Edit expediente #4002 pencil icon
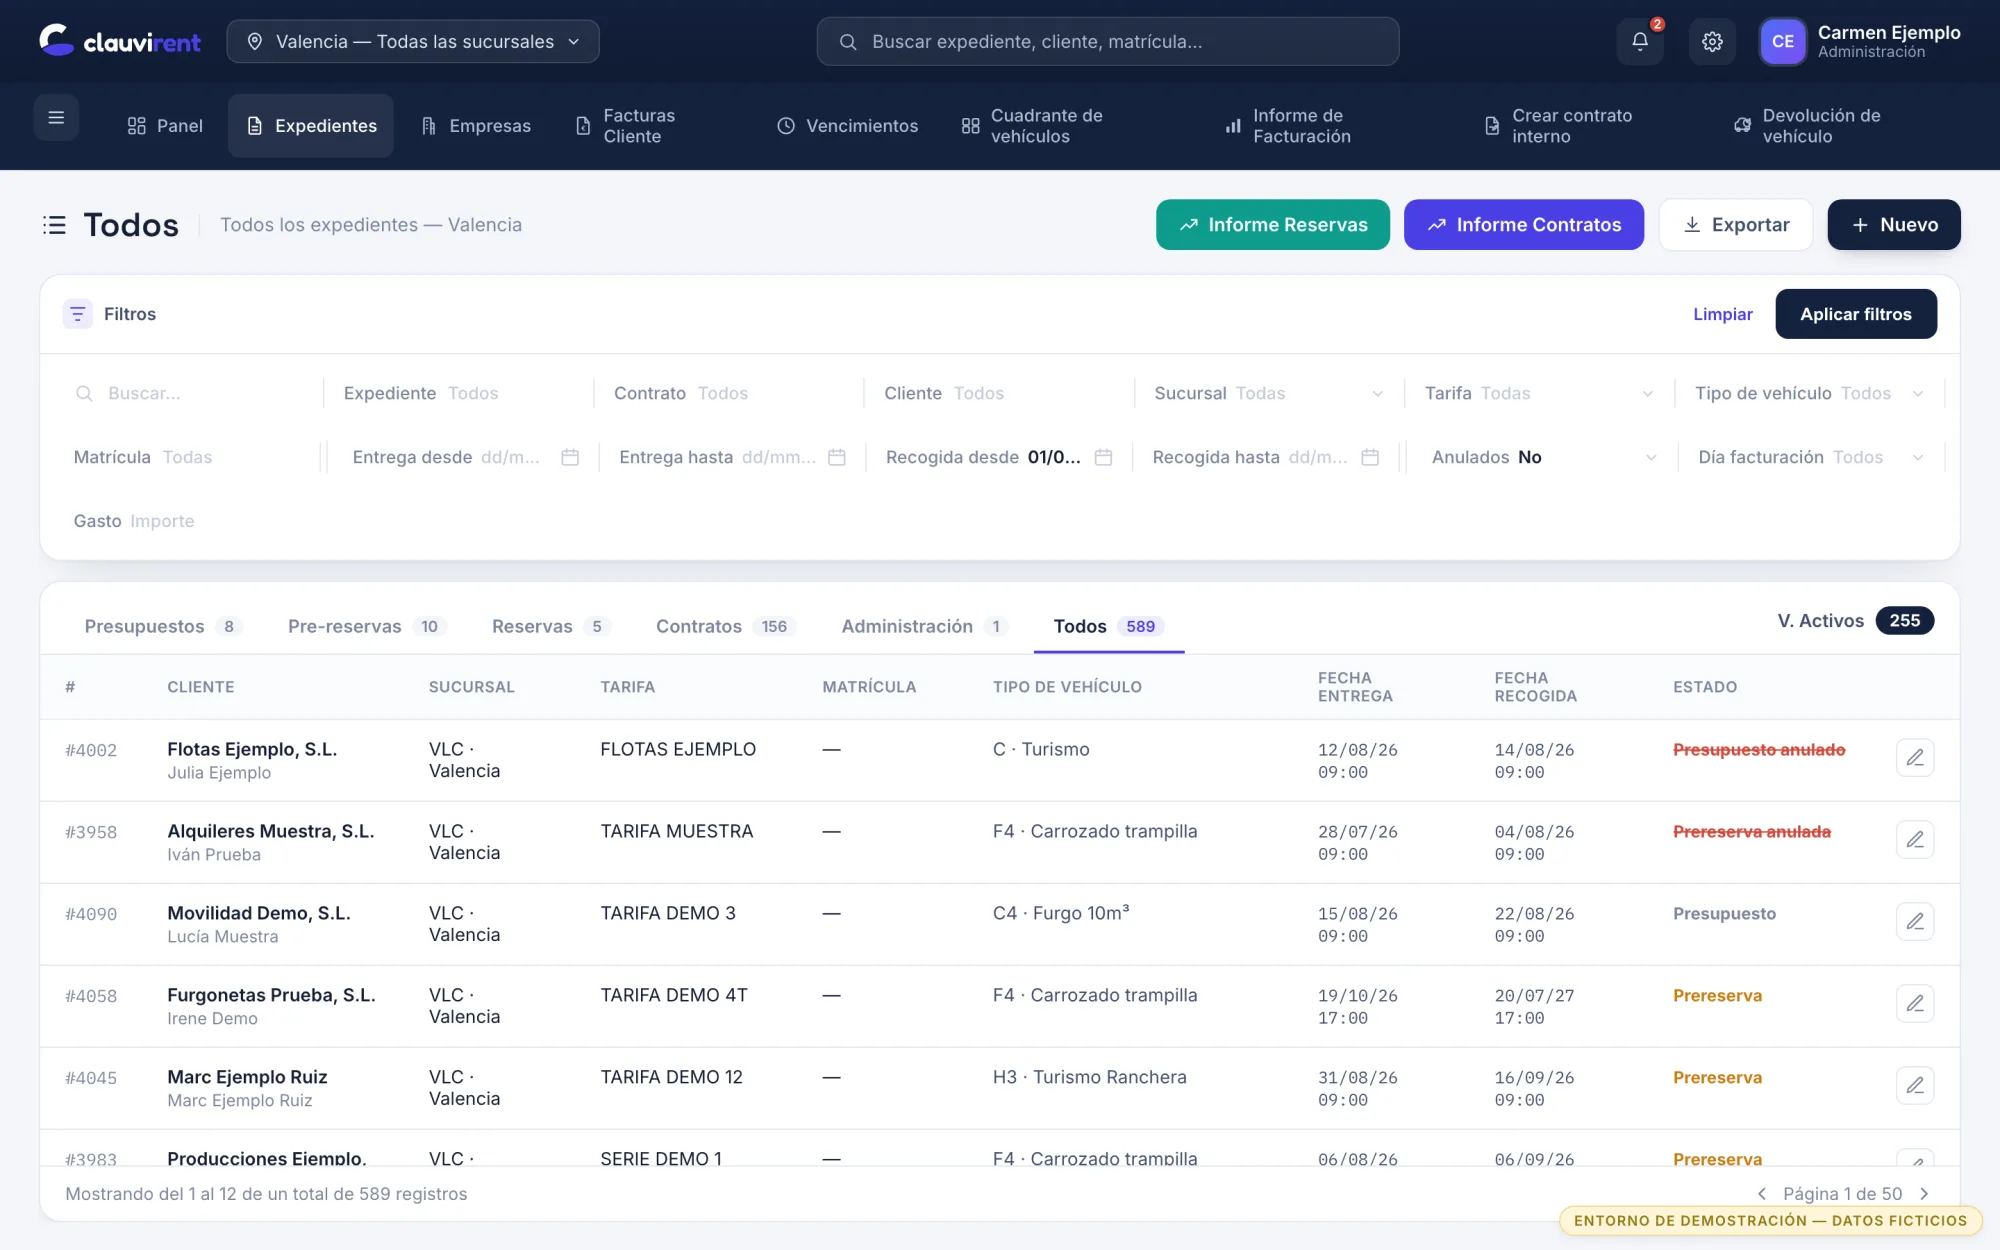The width and height of the screenshot is (2000, 1250). (x=1914, y=757)
